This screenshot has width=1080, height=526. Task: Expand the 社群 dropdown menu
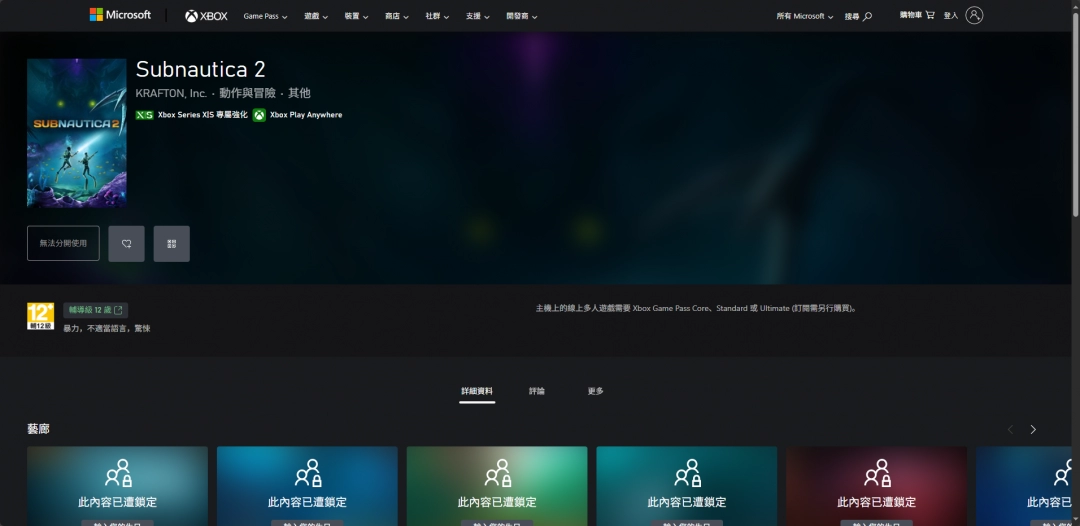(437, 16)
